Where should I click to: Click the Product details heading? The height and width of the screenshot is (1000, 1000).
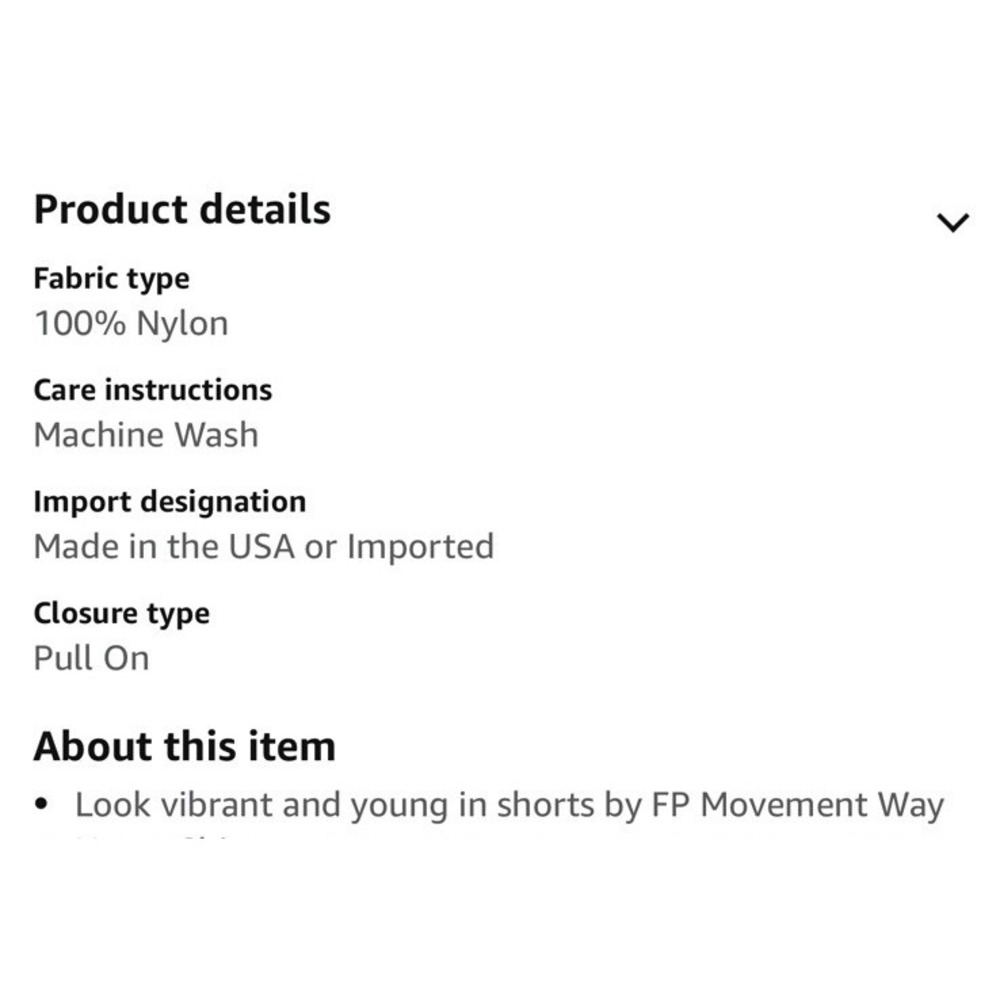182,209
